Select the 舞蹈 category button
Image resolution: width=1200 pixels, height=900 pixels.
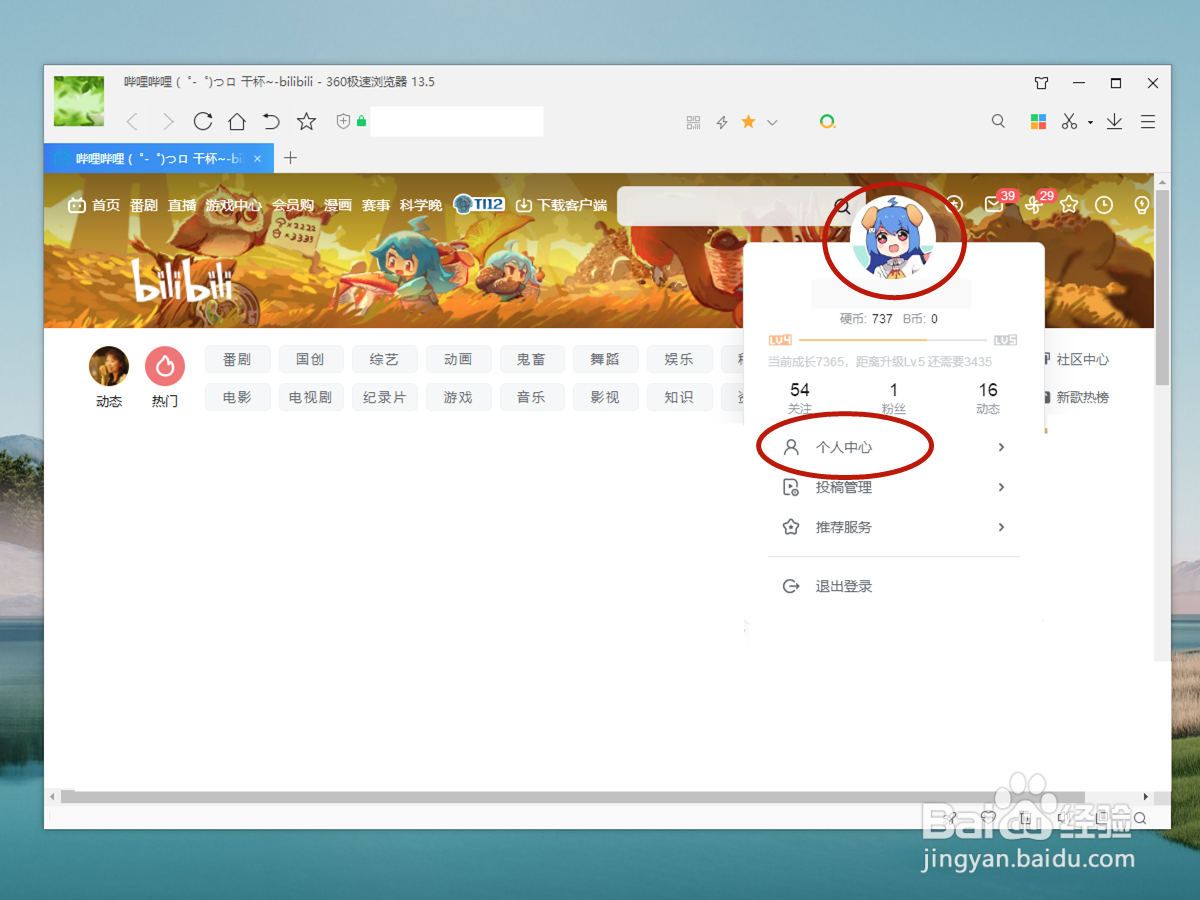pos(605,359)
